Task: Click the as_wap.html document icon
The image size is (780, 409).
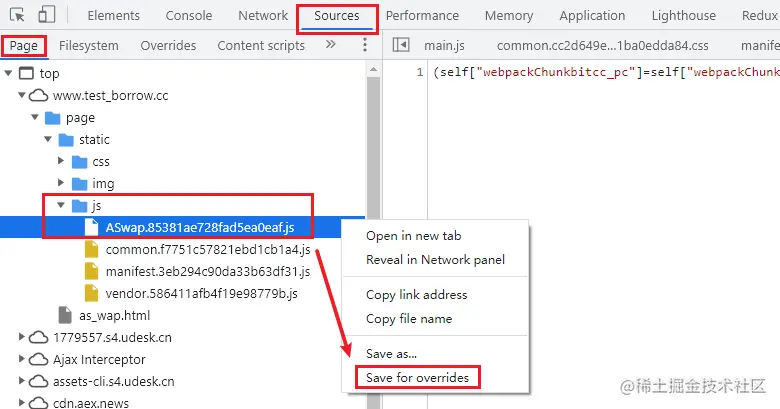Action: [65, 315]
